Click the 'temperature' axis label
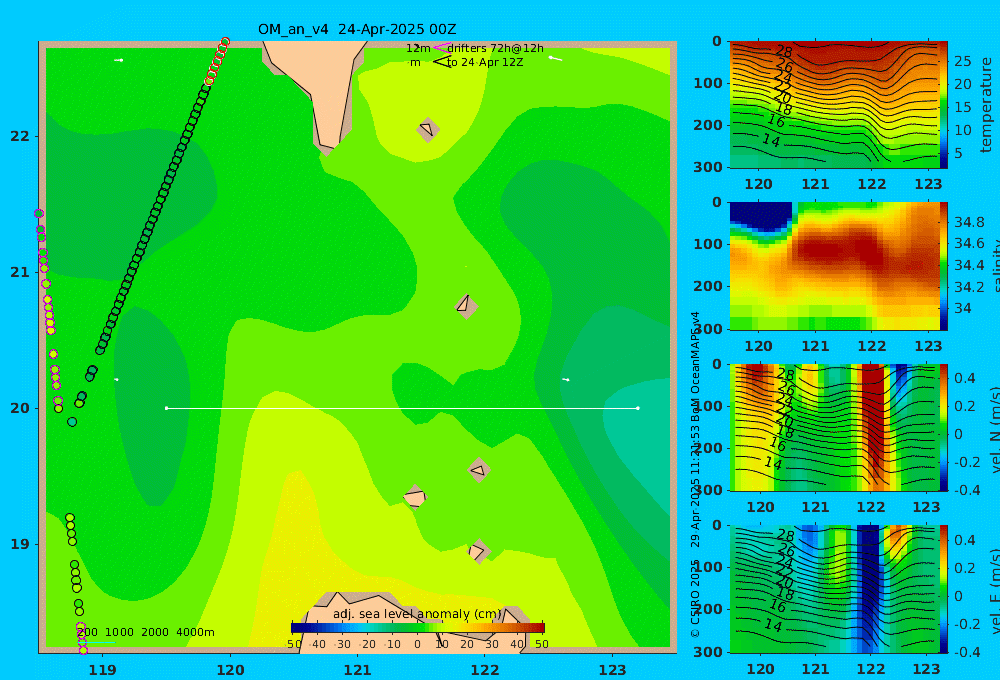Image resolution: width=1000 pixels, height=680 pixels. point(986,105)
